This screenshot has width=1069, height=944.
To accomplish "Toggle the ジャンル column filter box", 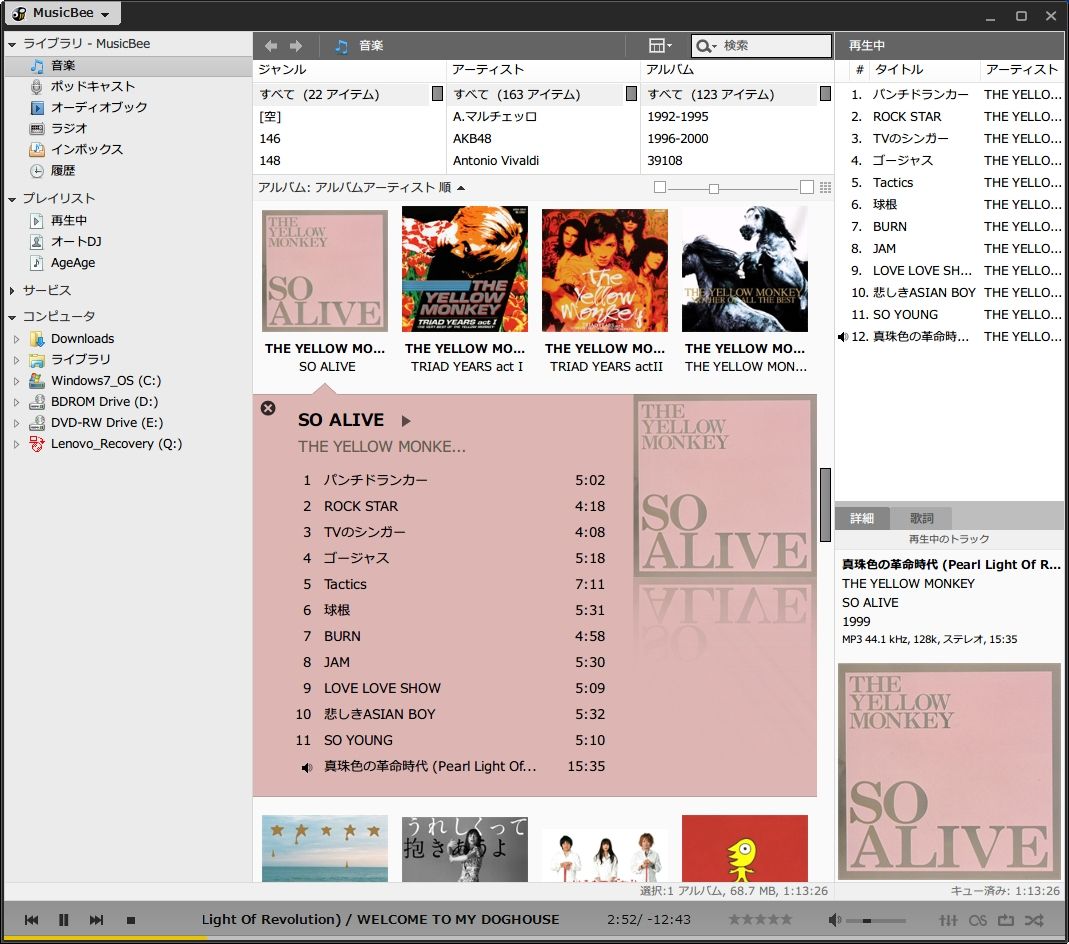I will [x=437, y=93].
